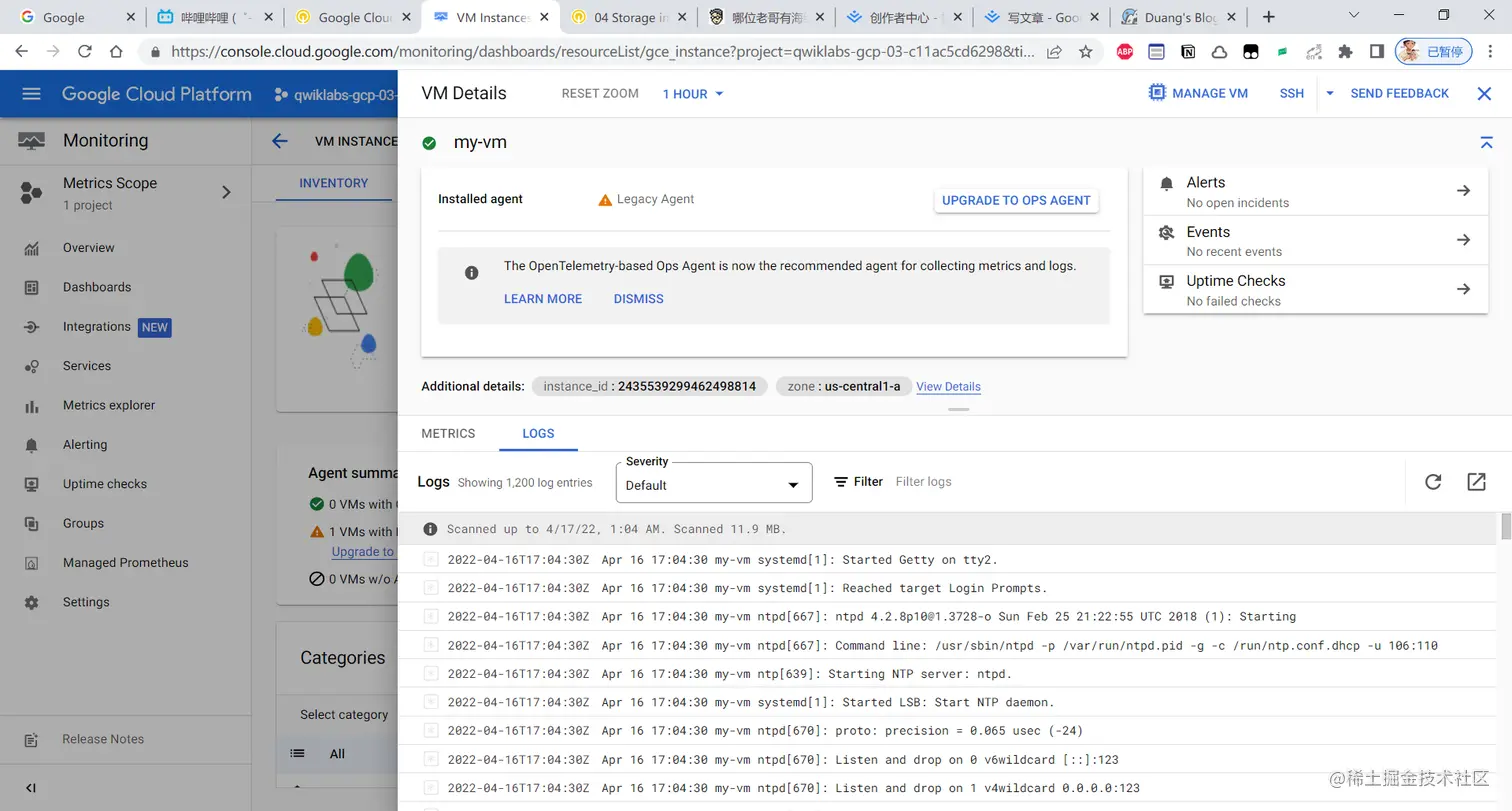The height and width of the screenshot is (811, 1512).
Task: Click the Uptime checks sidebar icon
Action: point(32,484)
